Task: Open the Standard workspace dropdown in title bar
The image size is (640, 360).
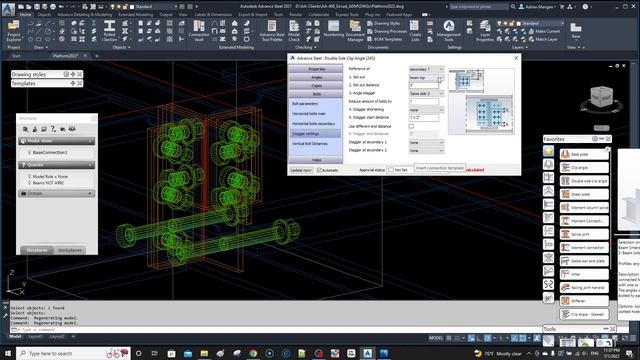Action: coord(156,7)
